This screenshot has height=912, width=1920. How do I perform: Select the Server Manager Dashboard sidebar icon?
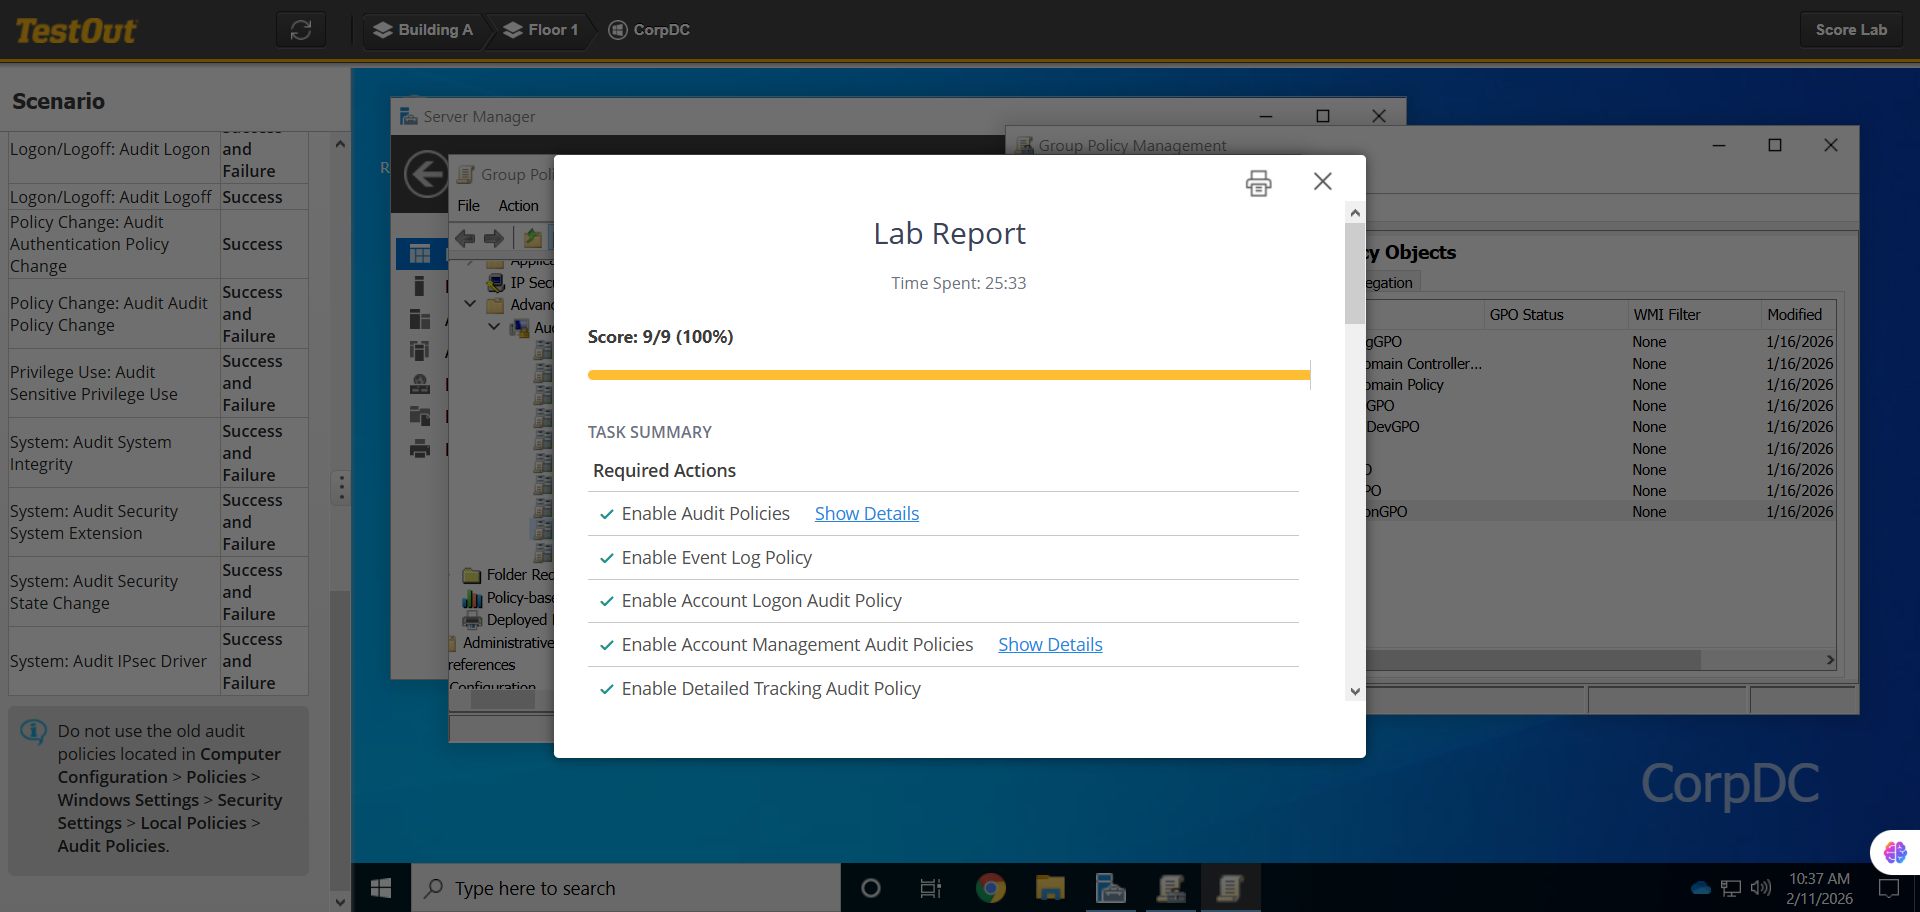(420, 254)
